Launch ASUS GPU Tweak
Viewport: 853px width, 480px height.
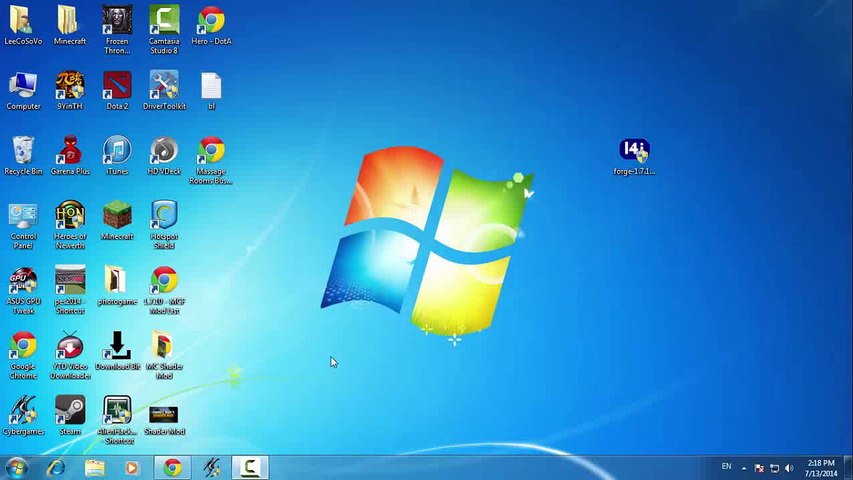point(23,290)
